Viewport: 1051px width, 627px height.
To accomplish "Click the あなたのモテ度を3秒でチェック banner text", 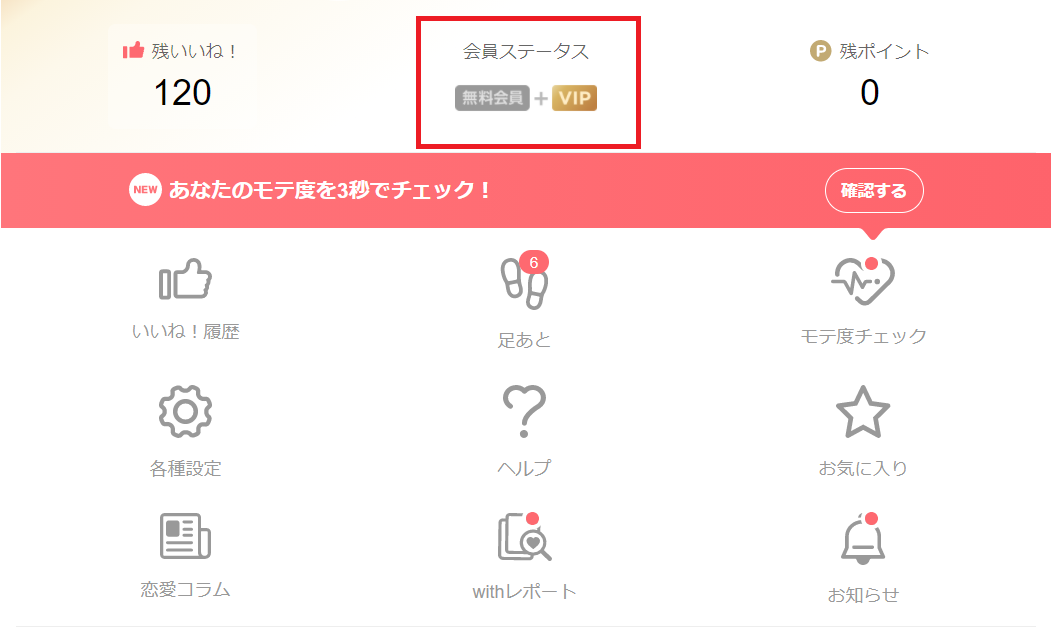I will coord(329,190).
